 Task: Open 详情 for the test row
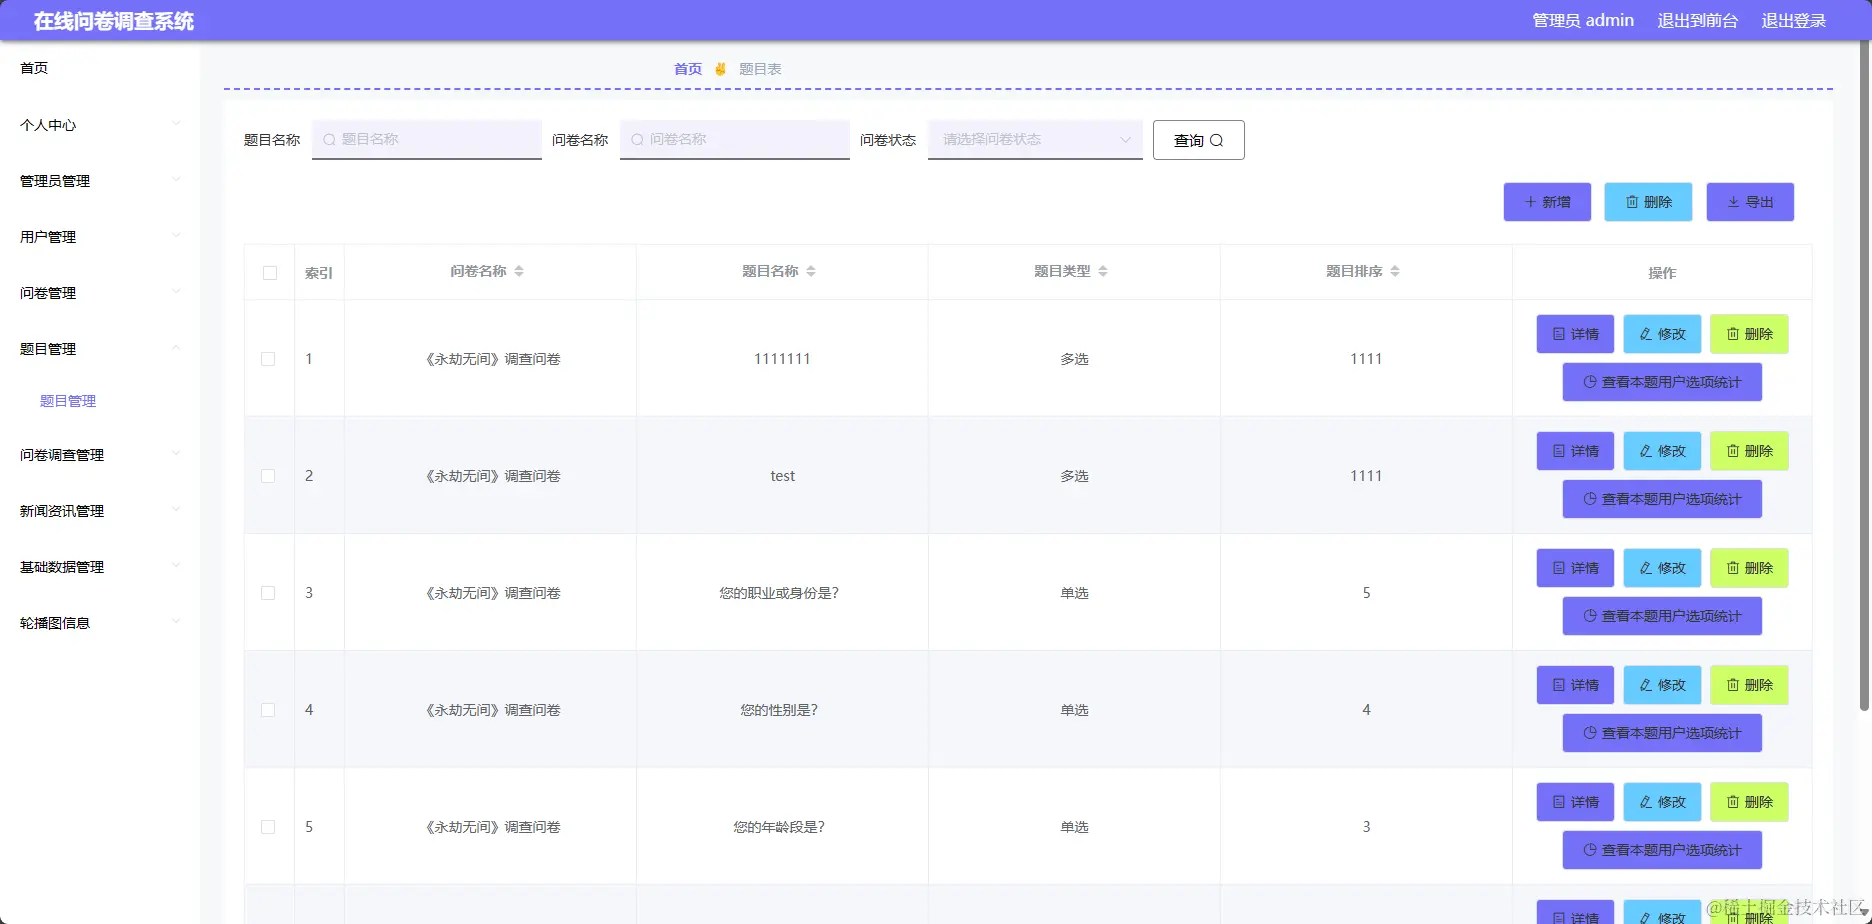(1575, 451)
